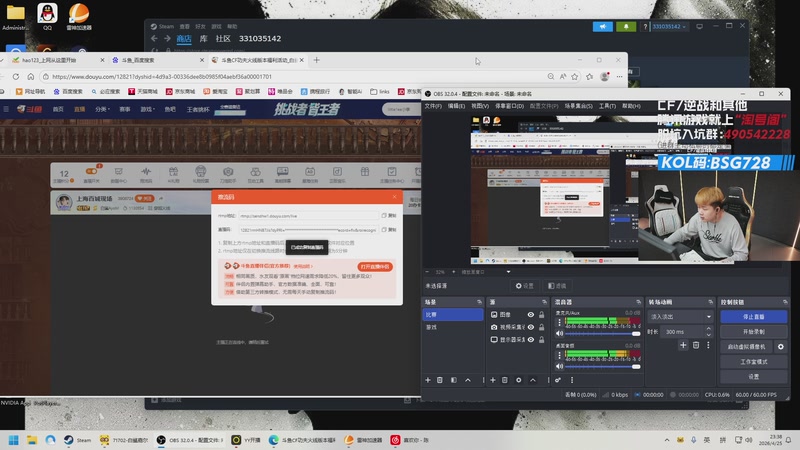Toggle lock on 视频采集 source
Screen dimensions: 800x450
click(x=541, y=327)
